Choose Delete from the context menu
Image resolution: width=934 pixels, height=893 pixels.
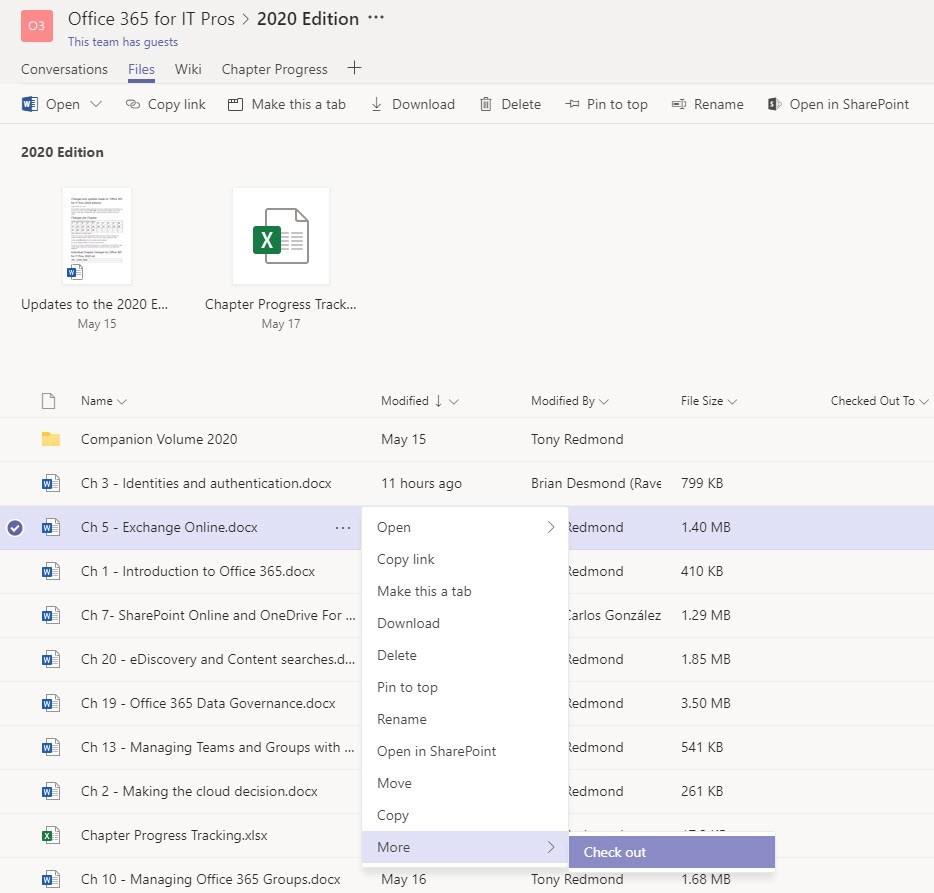coord(465,655)
